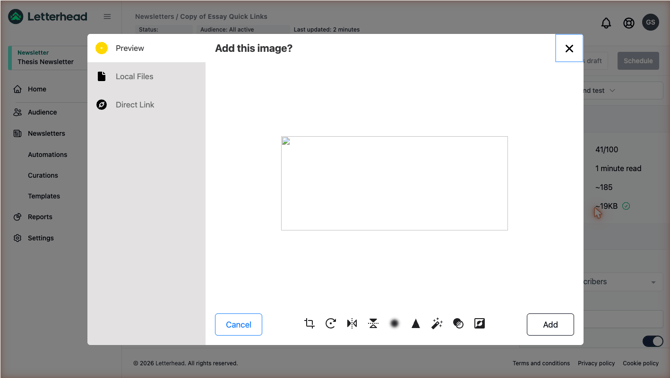This screenshot has width=670, height=378.
Task: Select the sharpen triangle tool
Action: point(415,324)
